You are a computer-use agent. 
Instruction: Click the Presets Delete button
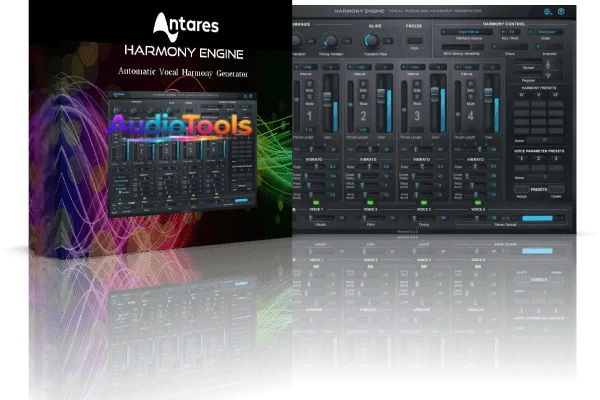(x=556, y=189)
